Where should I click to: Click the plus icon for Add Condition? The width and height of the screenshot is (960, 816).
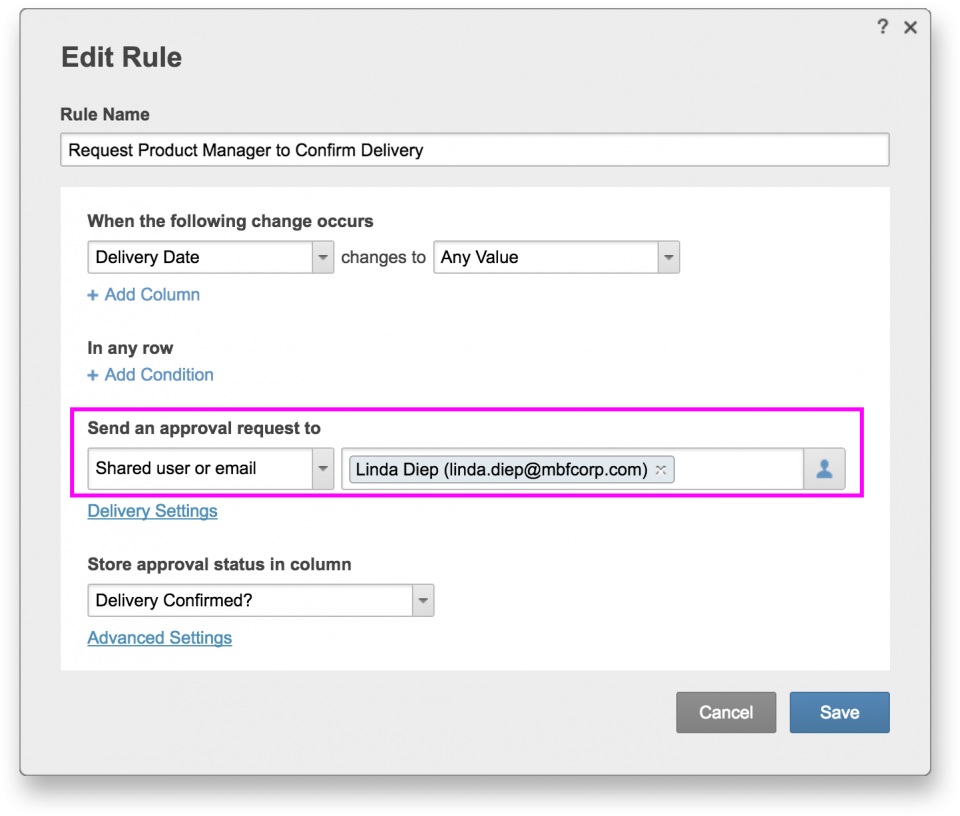click(93, 375)
